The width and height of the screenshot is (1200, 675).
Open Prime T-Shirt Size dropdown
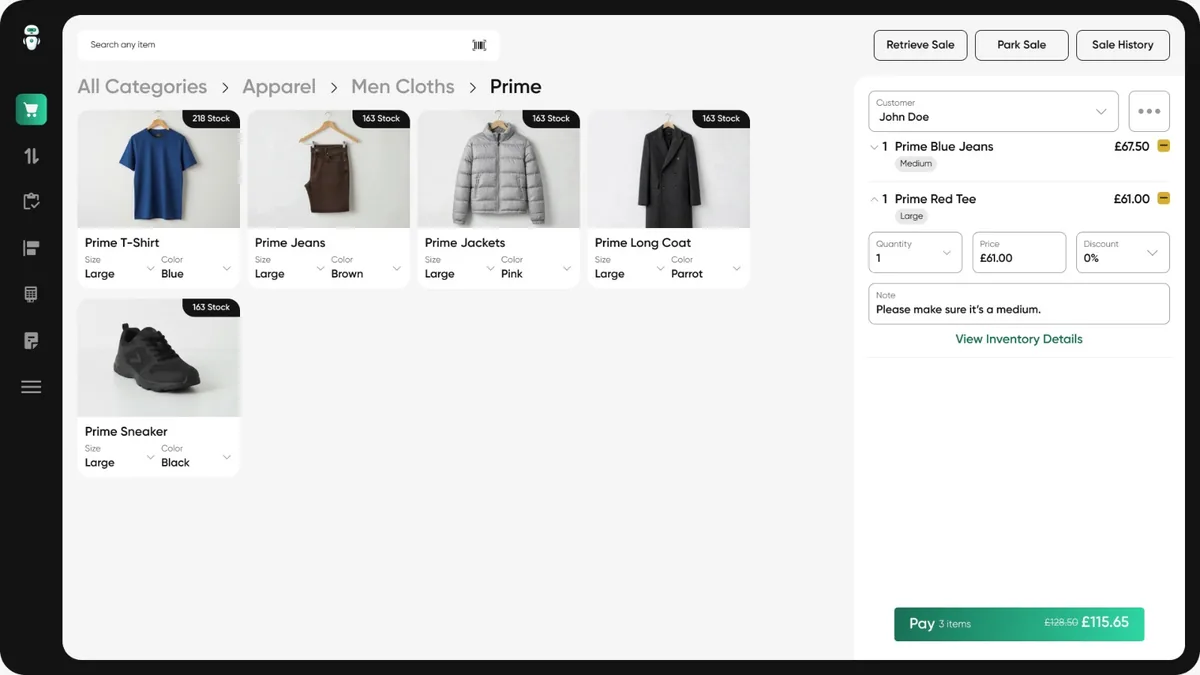pyautogui.click(x=119, y=267)
